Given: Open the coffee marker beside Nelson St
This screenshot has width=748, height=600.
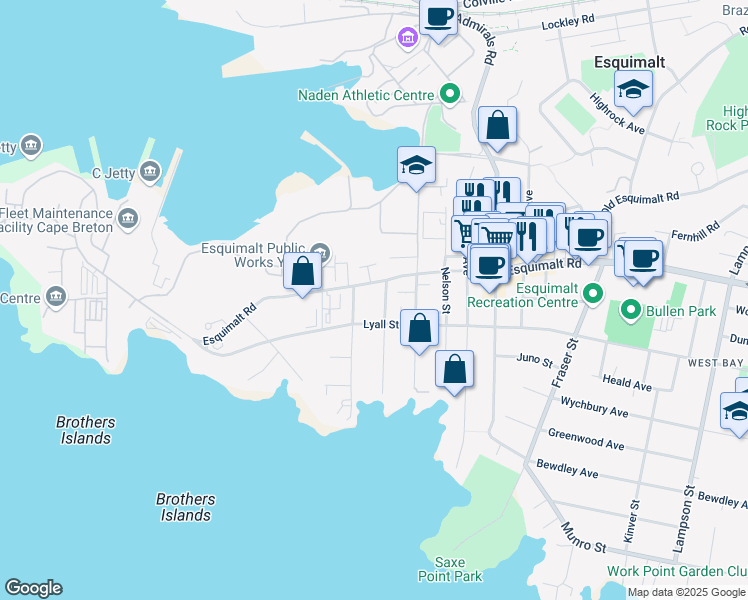Looking at the screenshot, I should [x=489, y=267].
